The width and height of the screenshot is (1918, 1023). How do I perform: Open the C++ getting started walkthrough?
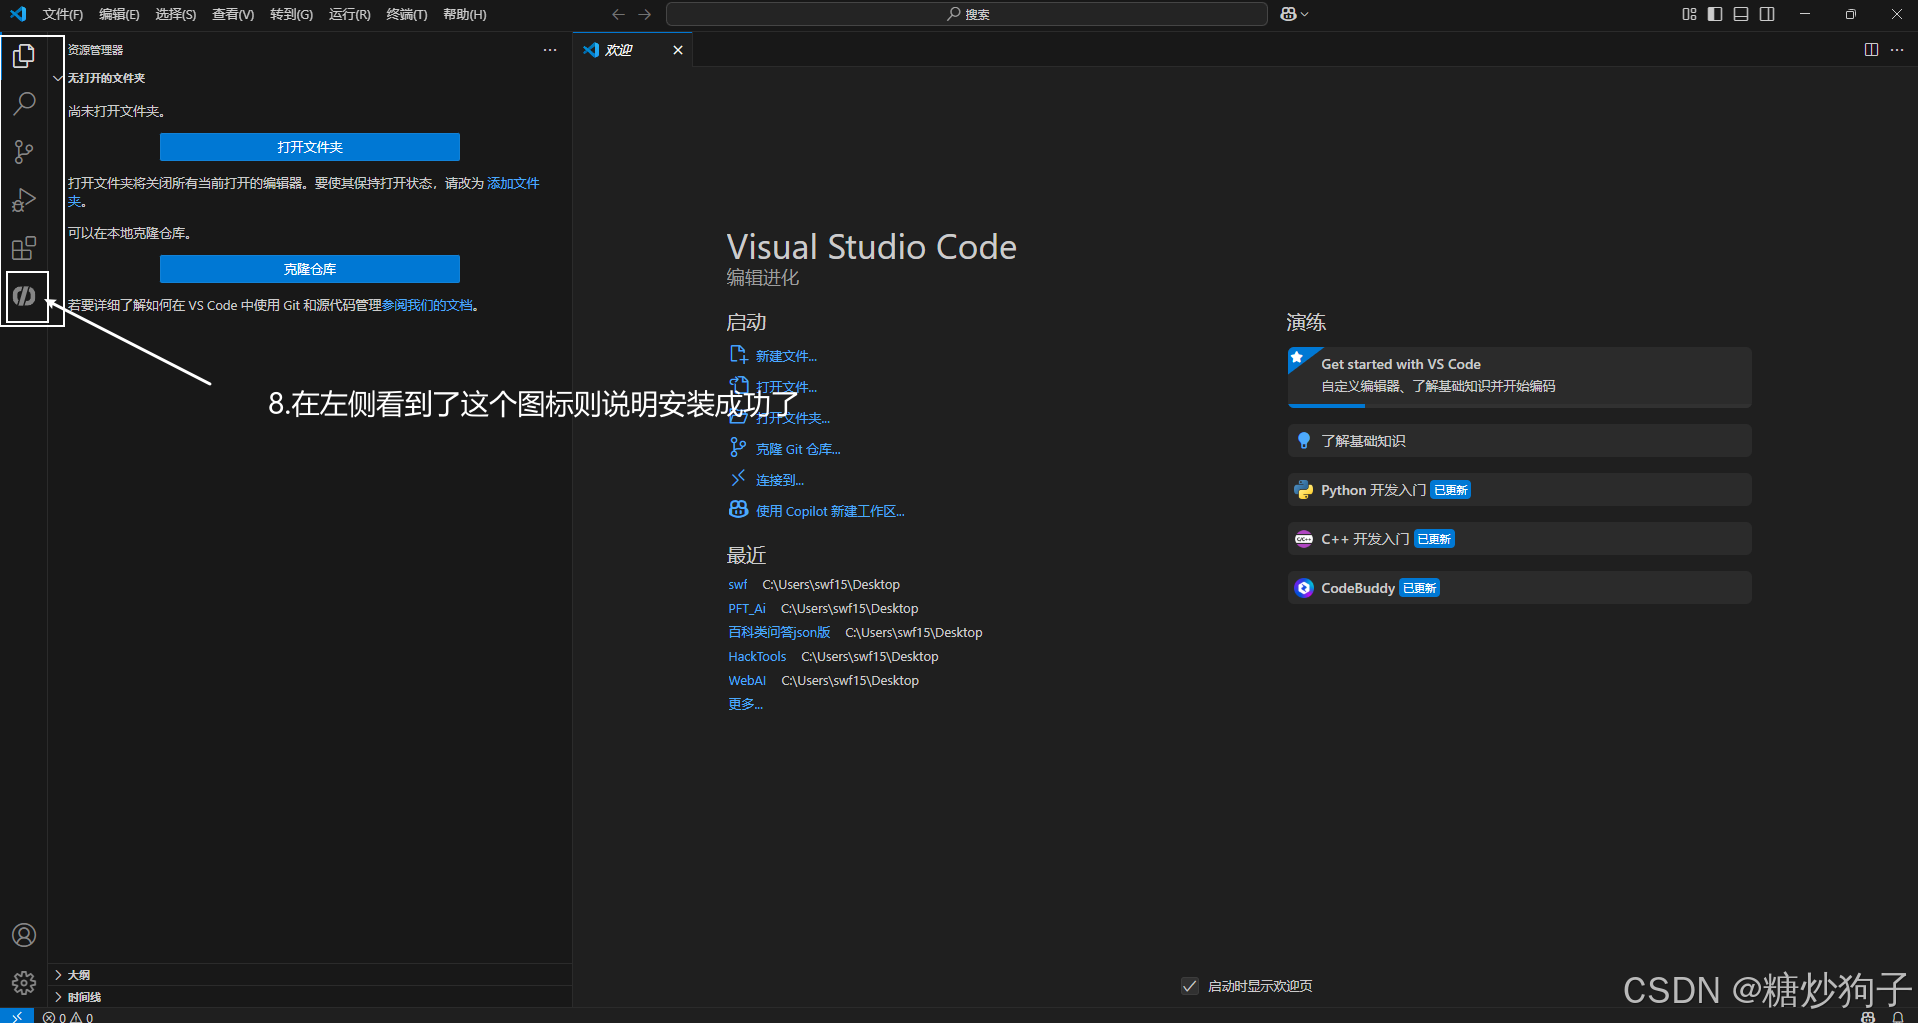coord(1520,539)
